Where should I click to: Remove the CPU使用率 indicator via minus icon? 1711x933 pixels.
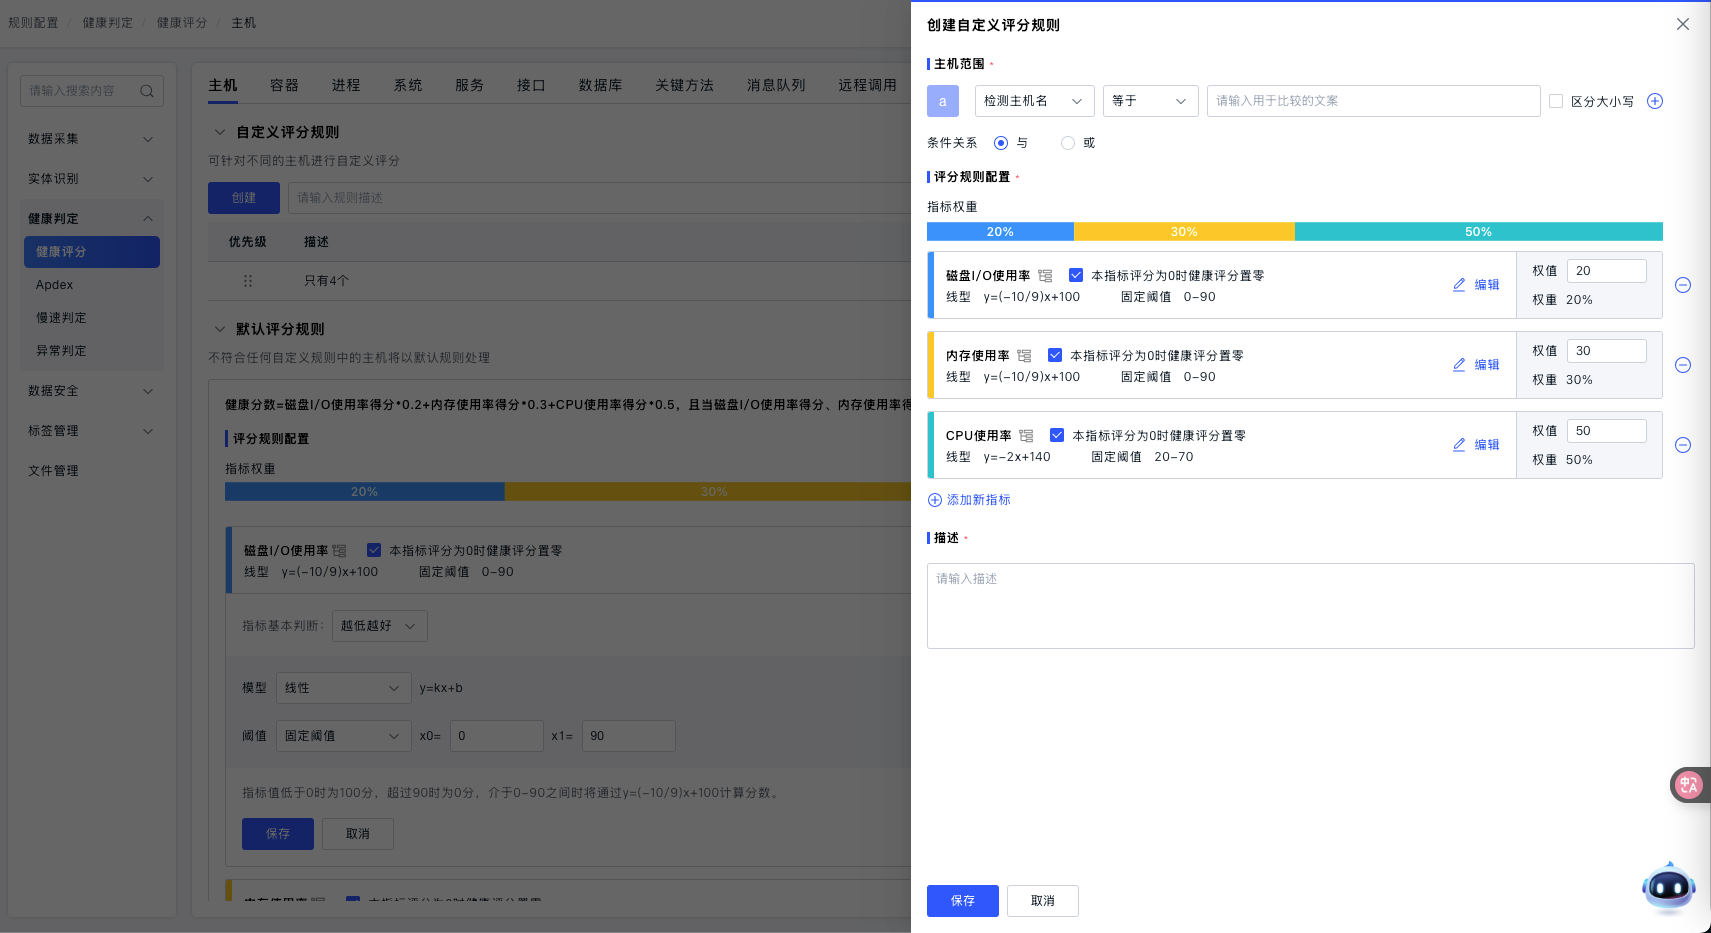[1683, 445]
